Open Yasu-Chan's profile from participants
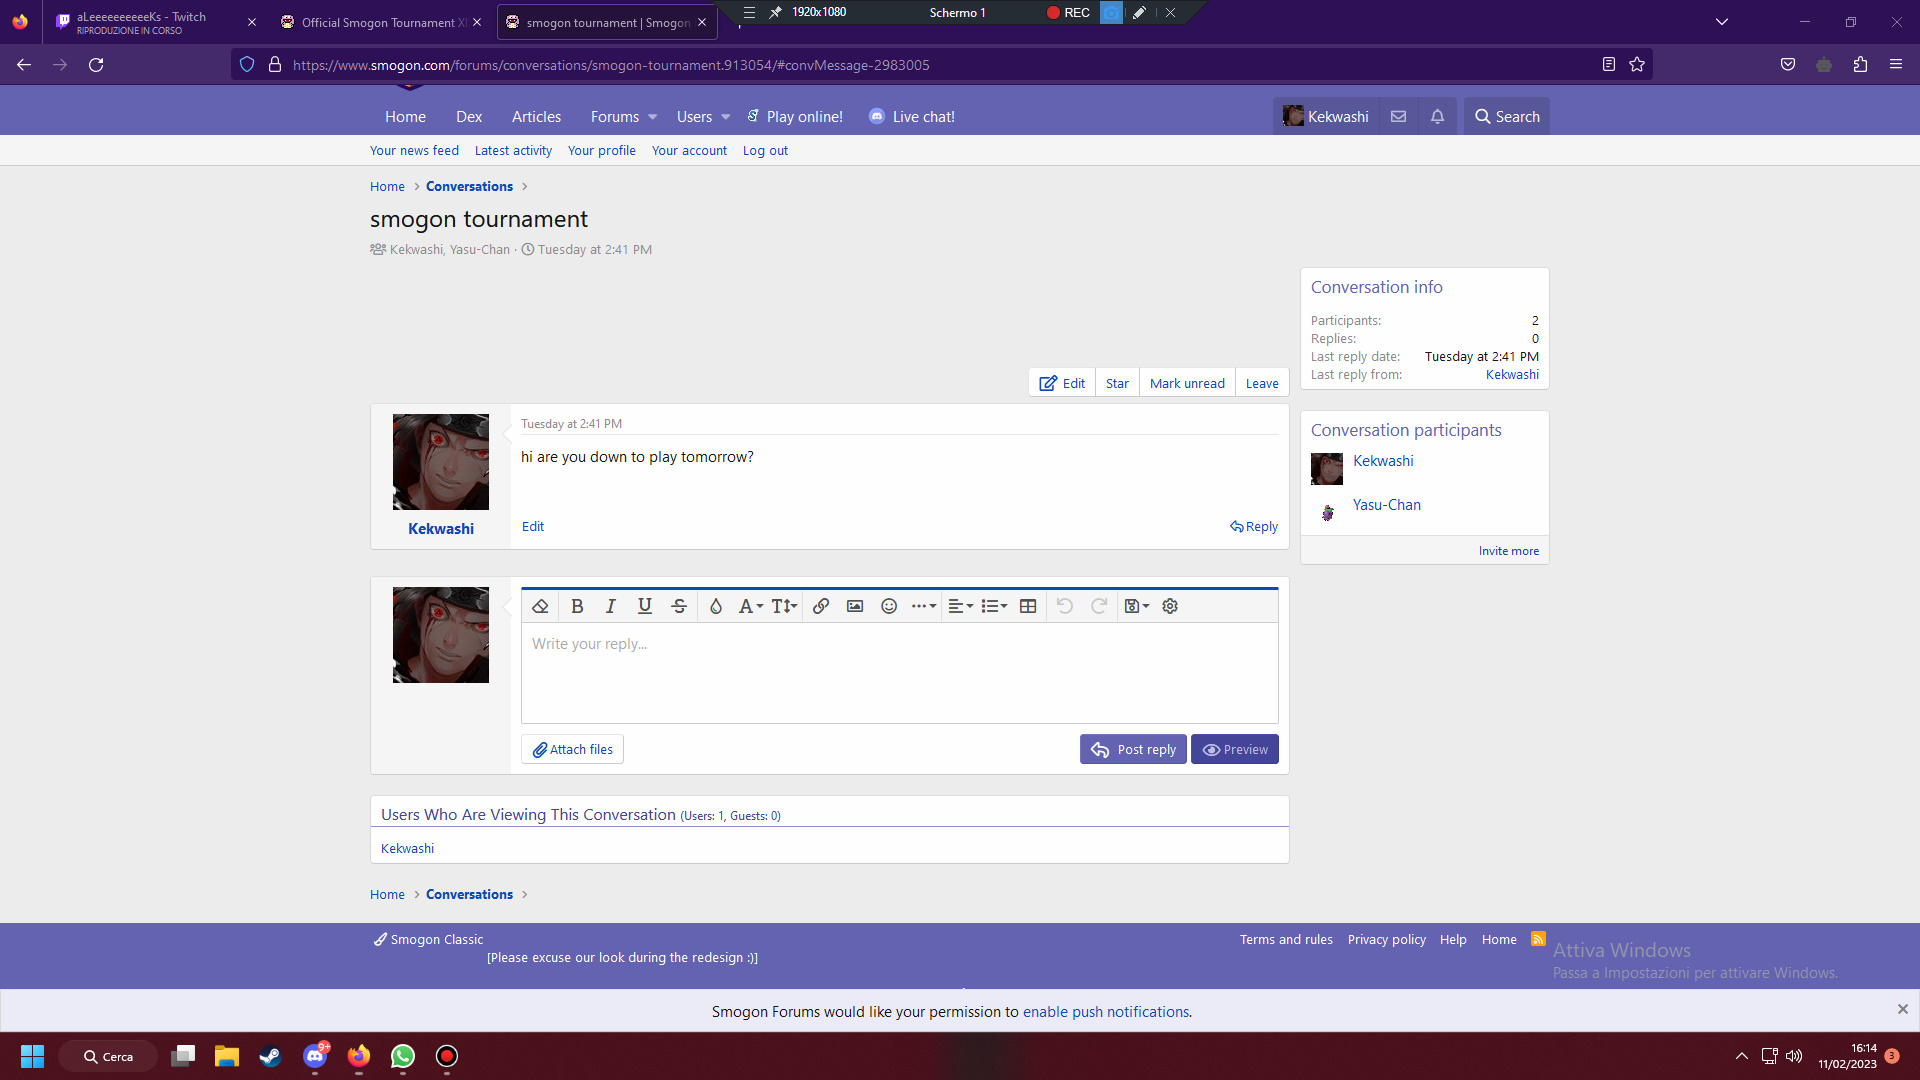Viewport: 1920px width, 1080px height. click(1386, 505)
